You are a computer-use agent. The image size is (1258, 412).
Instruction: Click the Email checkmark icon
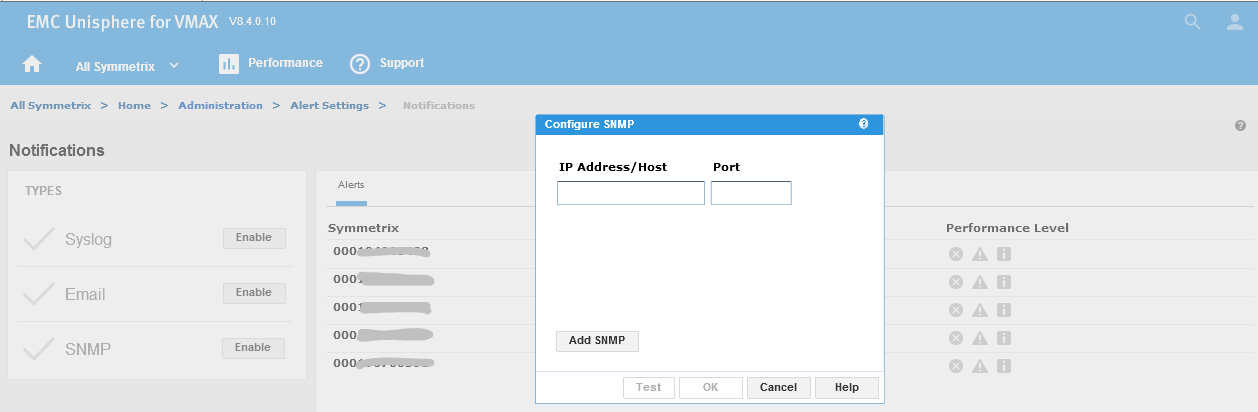38,294
